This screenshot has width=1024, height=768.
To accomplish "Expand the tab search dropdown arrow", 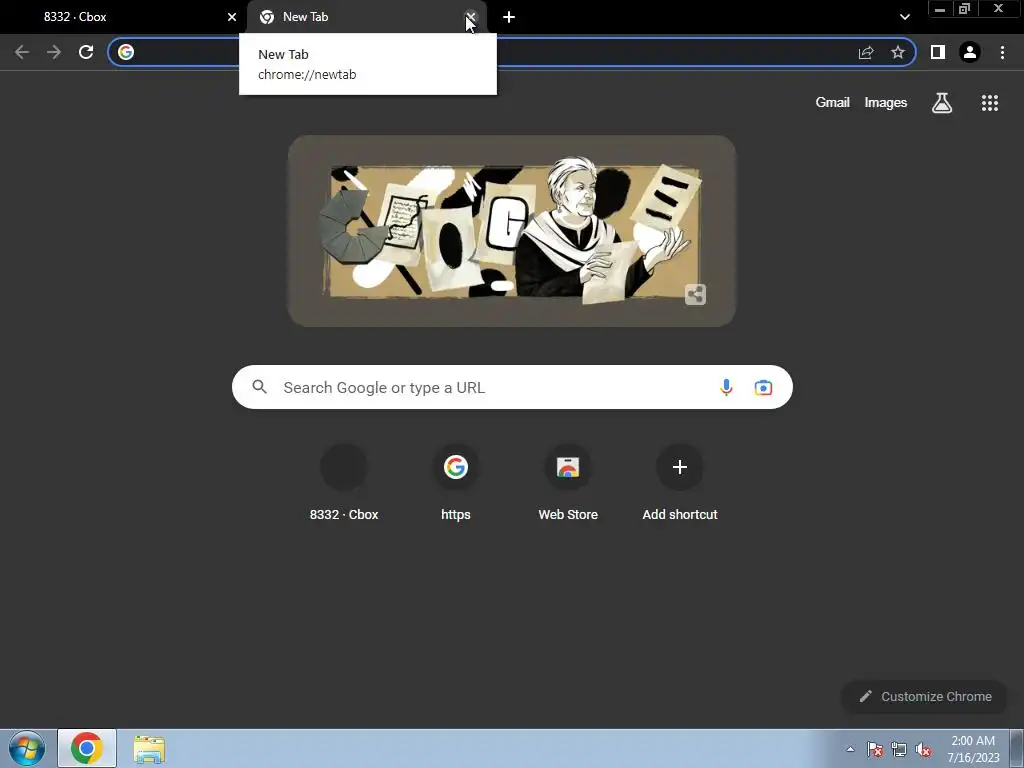I will click(x=904, y=17).
